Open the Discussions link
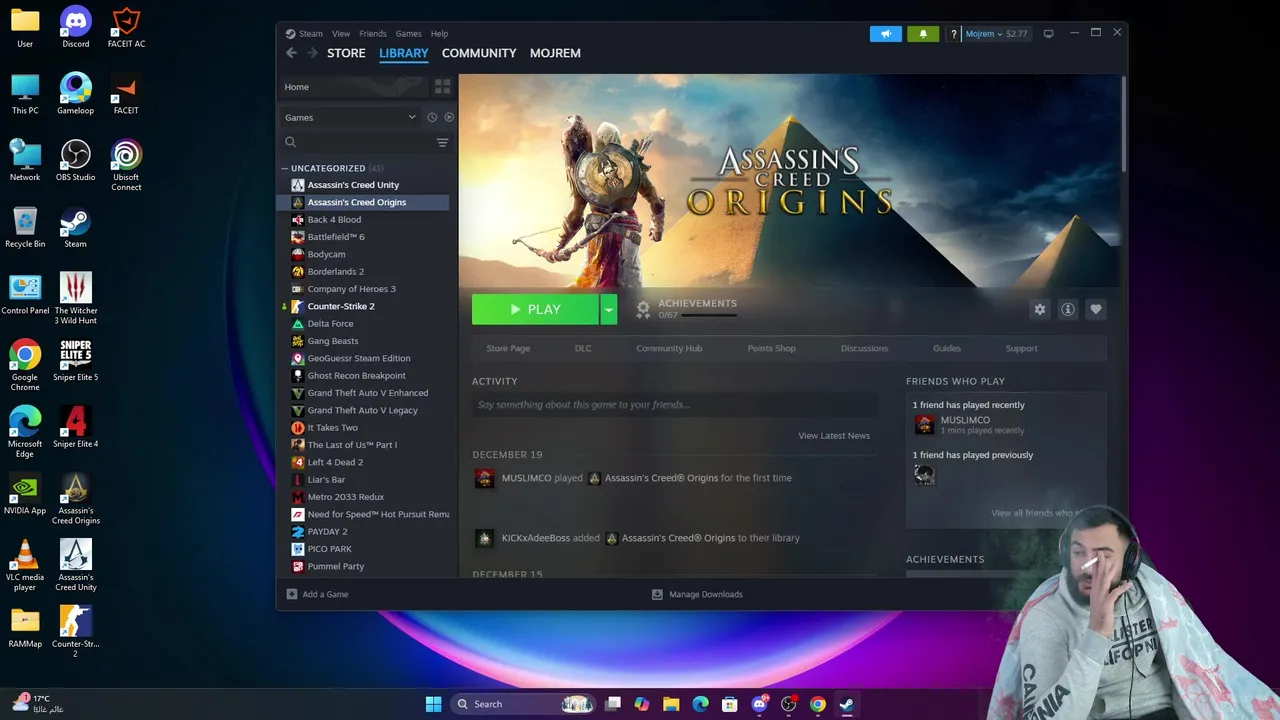The image size is (1280, 720). [864, 348]
